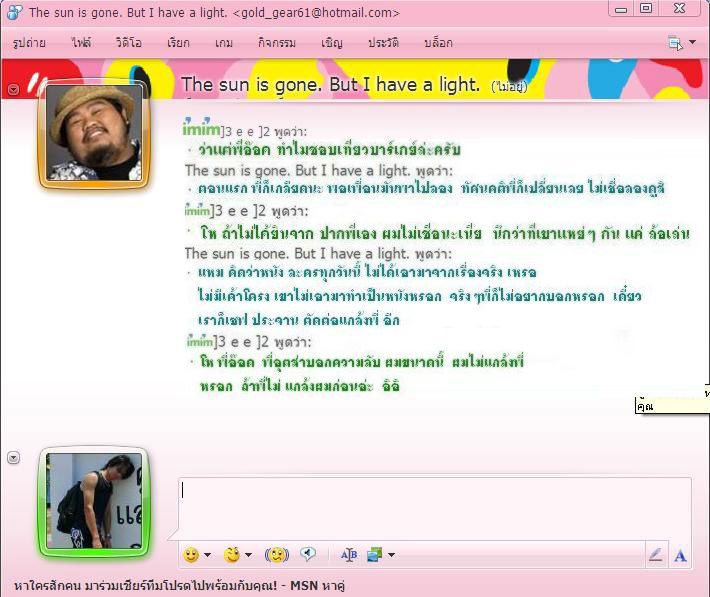Open the วิดีโอ menu

126,43
